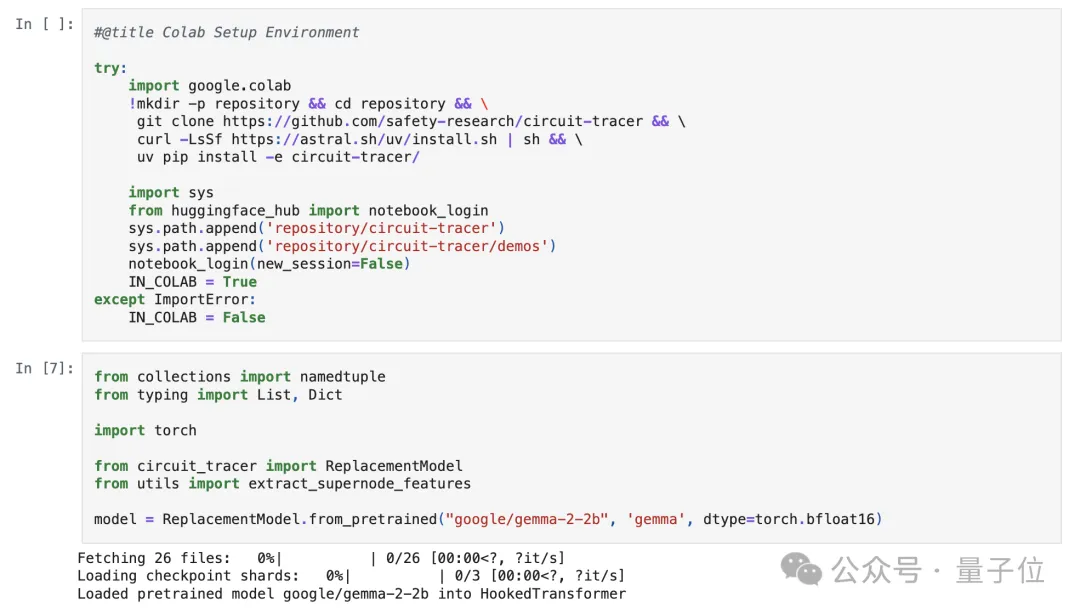Click the 'IN_COLAB = True' assignment line

192,282
